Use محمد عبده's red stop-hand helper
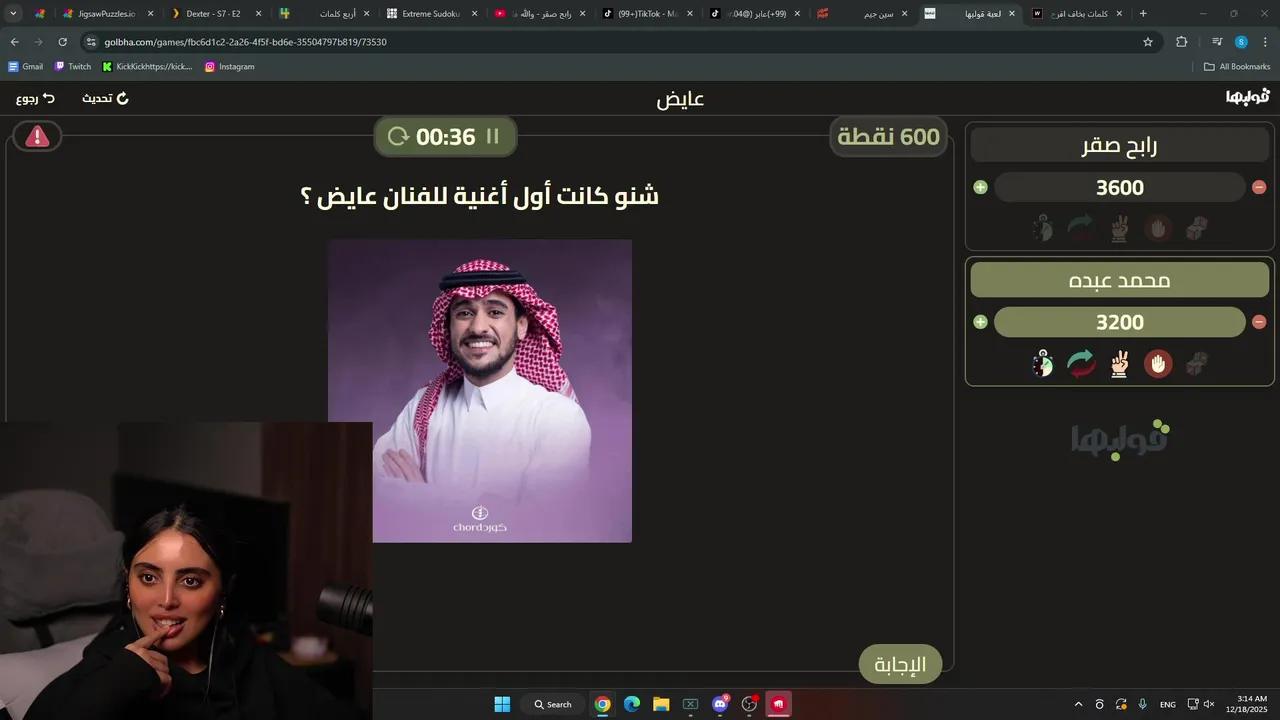The height and width of the screenshot is (720, 1280). pyautogui.click(x=1158, y=363)
